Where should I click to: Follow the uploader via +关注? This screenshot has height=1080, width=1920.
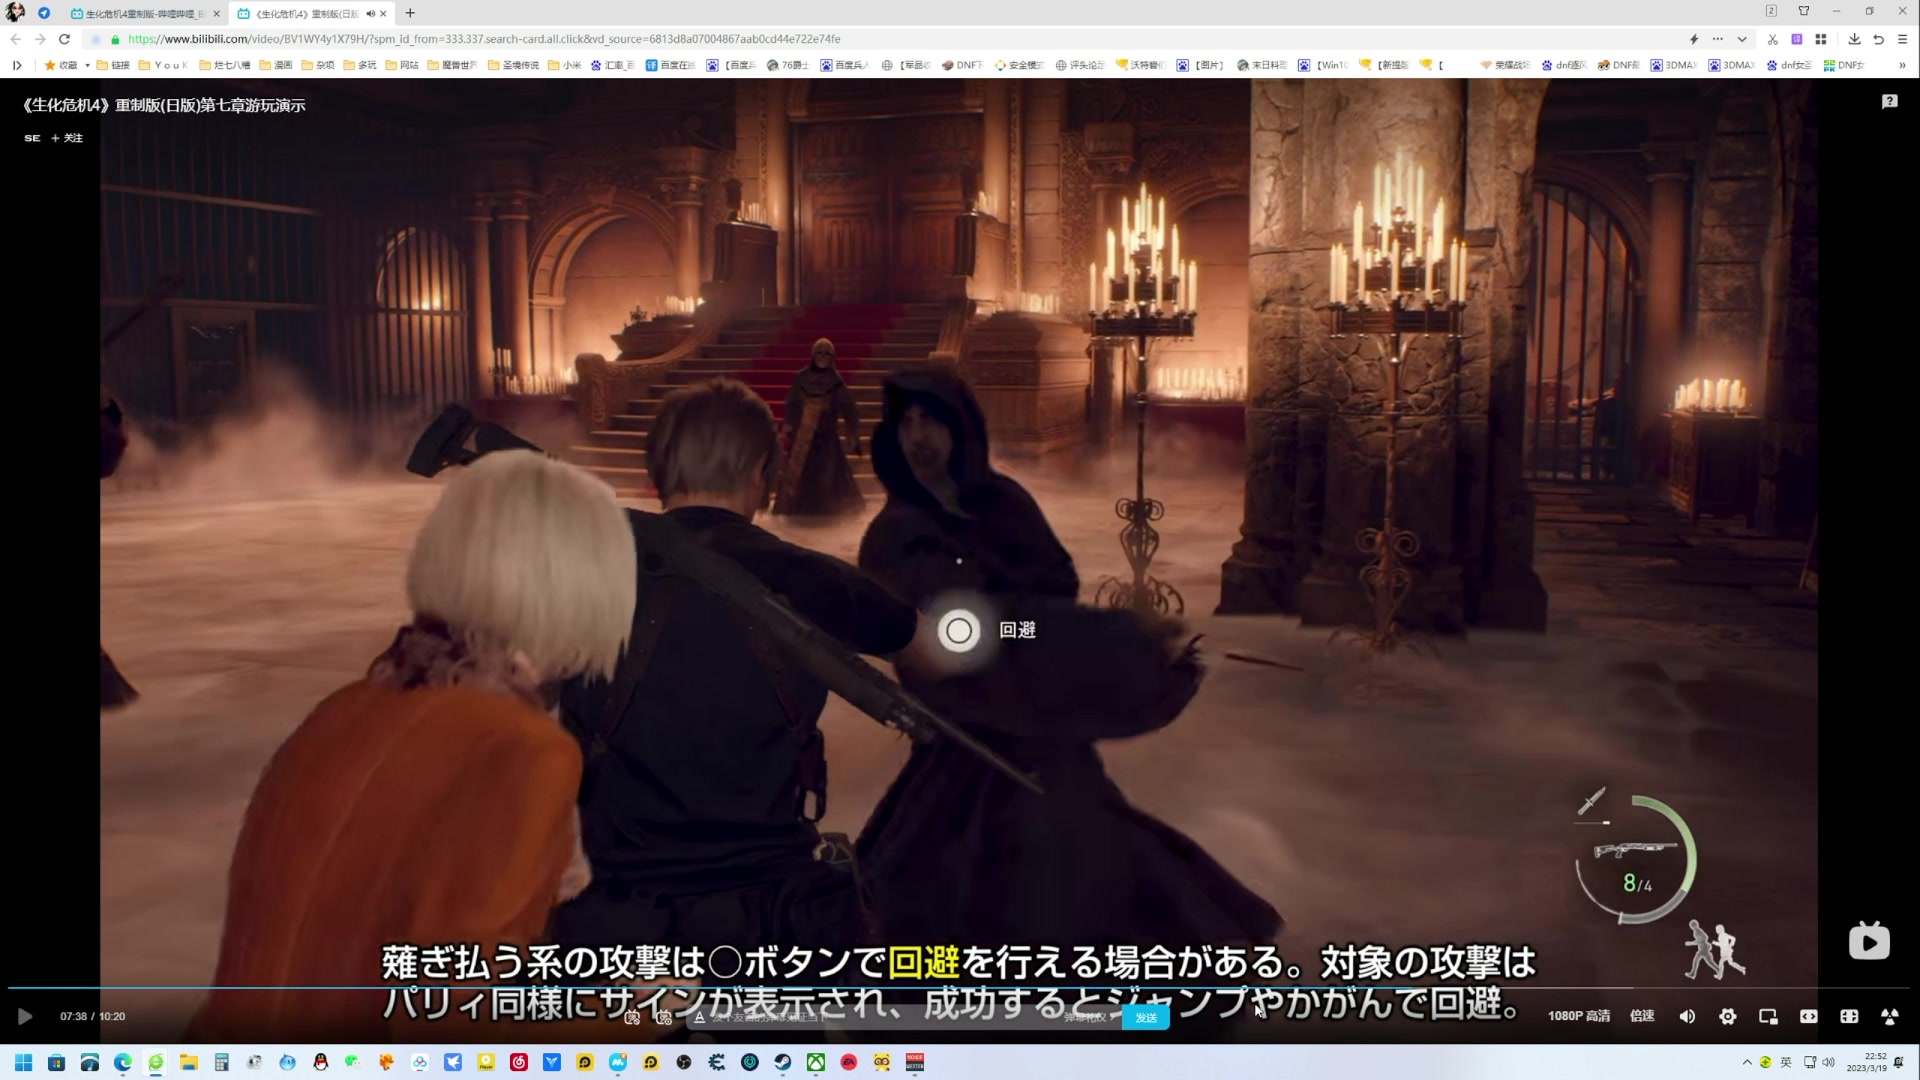[x=67, y=138]
